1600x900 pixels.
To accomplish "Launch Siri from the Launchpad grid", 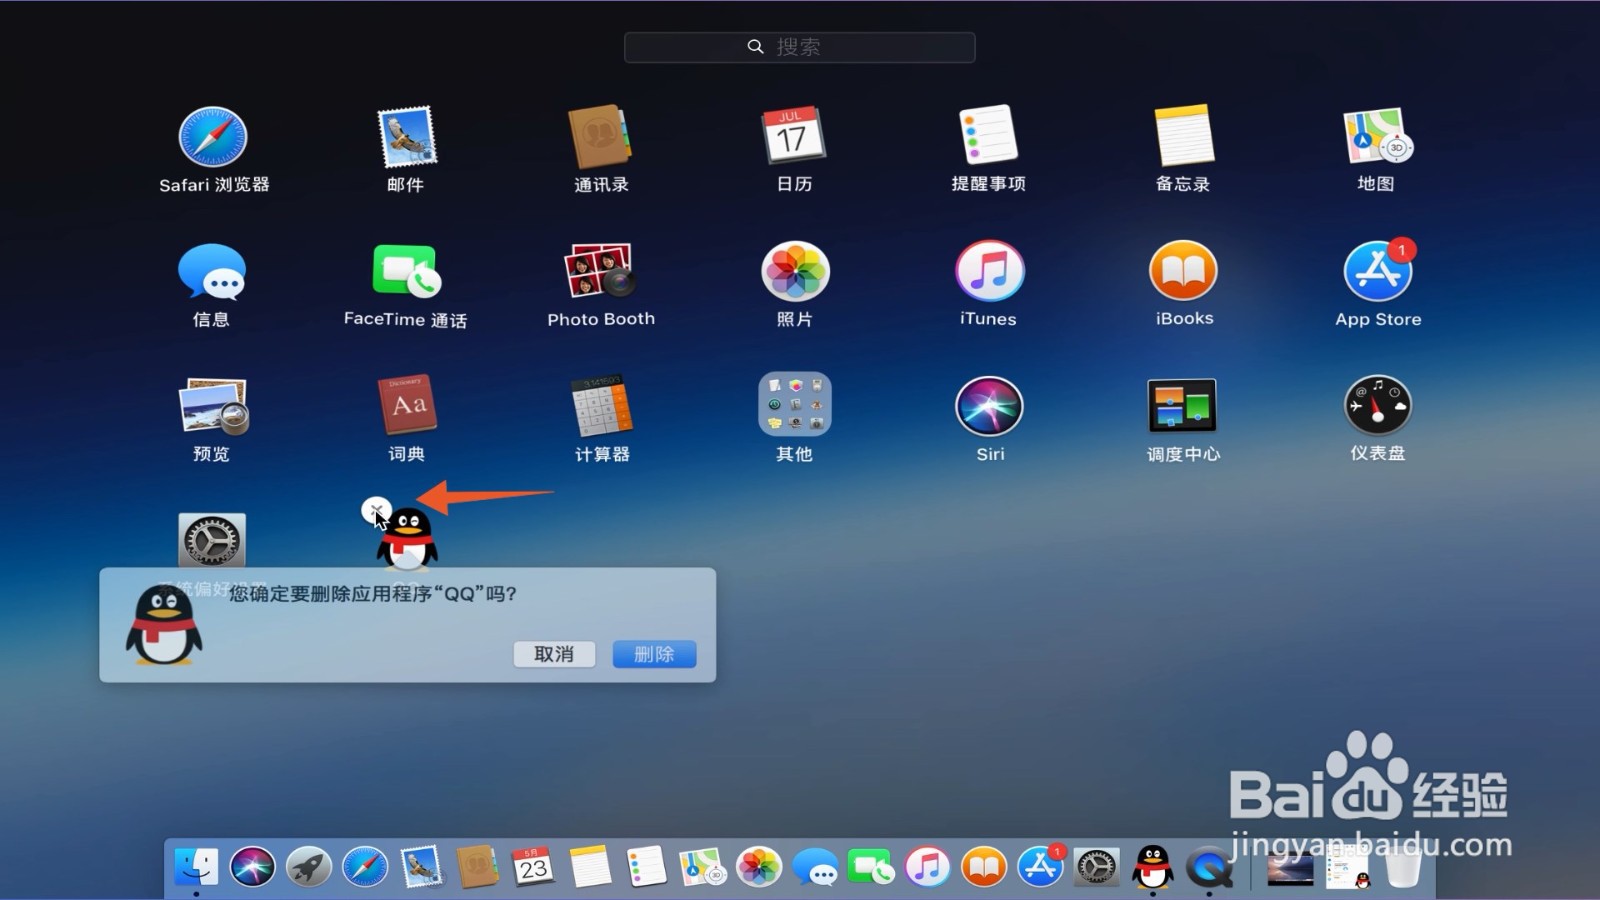I will (989, 406).
